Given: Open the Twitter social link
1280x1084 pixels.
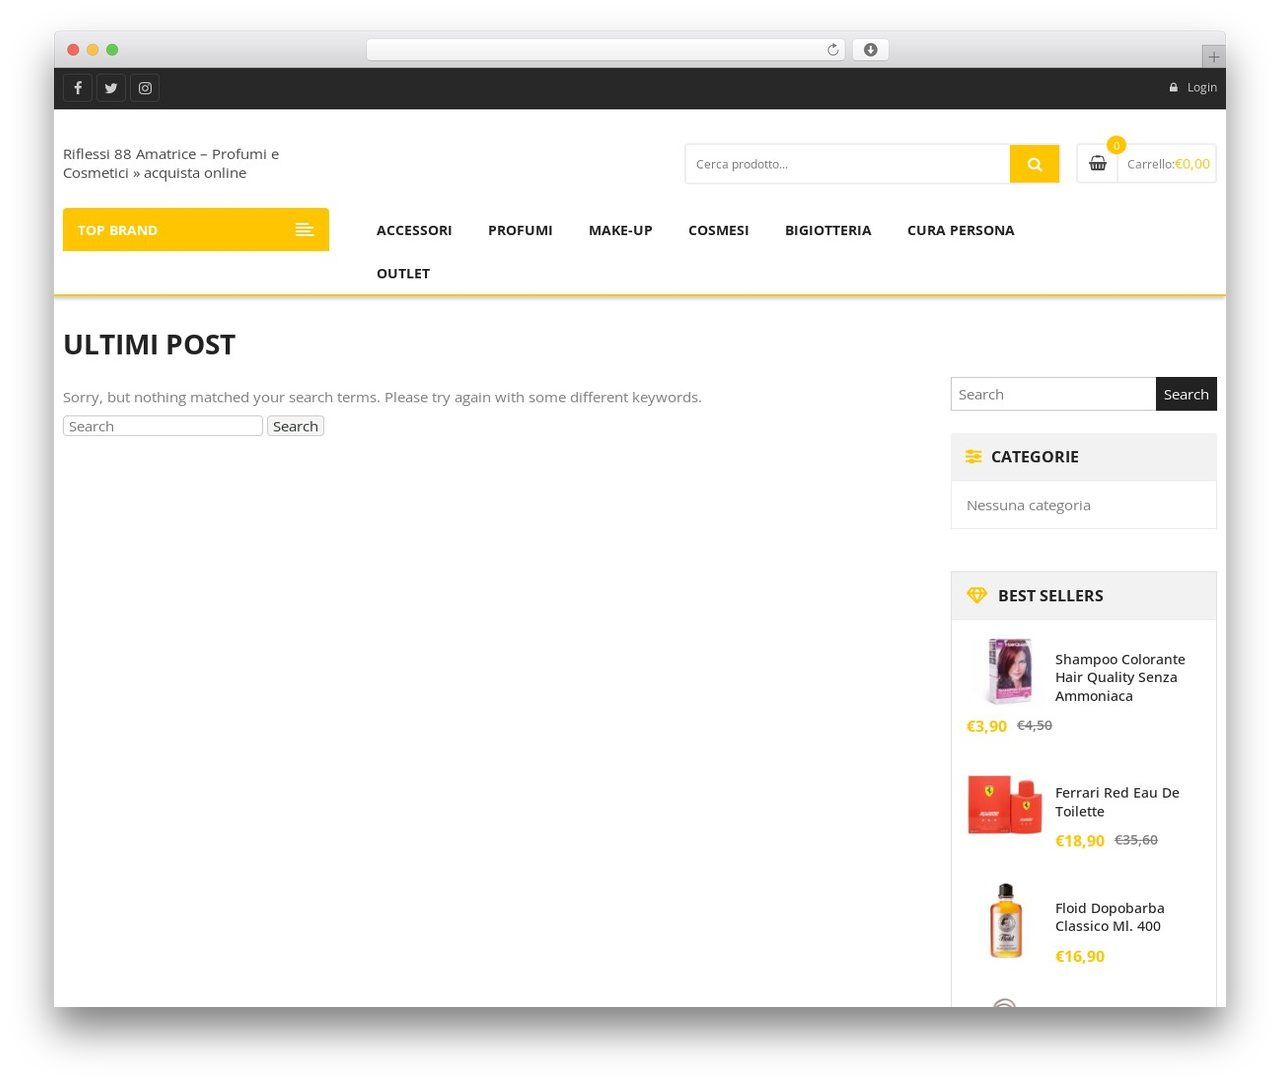Looking at the screenshot, I should 111,88.
